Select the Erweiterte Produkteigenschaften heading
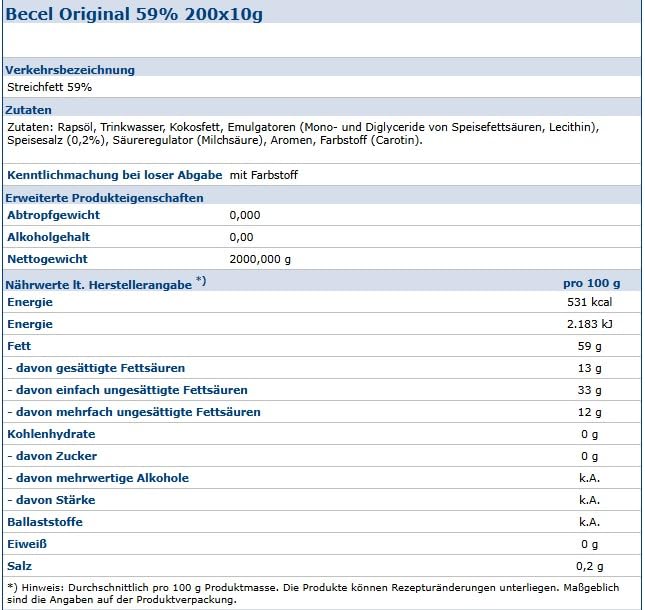The image size is (645, 610). [104, 198]
